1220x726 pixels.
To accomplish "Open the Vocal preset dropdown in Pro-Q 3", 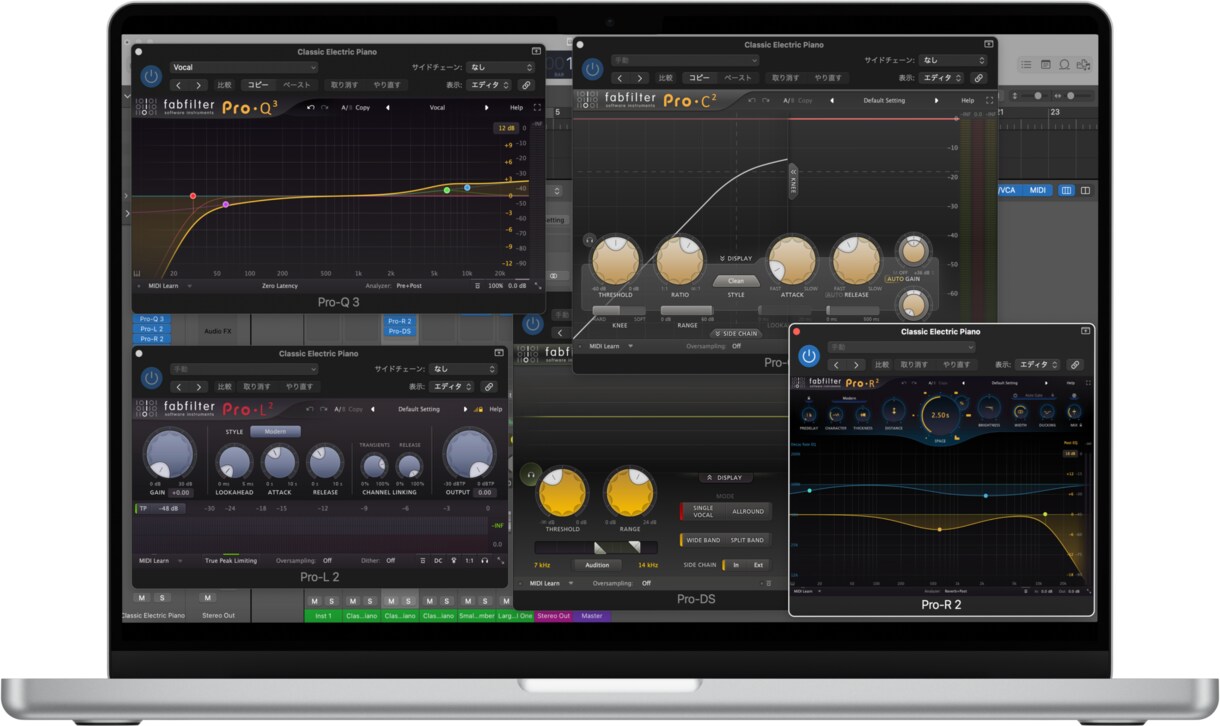I will (243, 68).
